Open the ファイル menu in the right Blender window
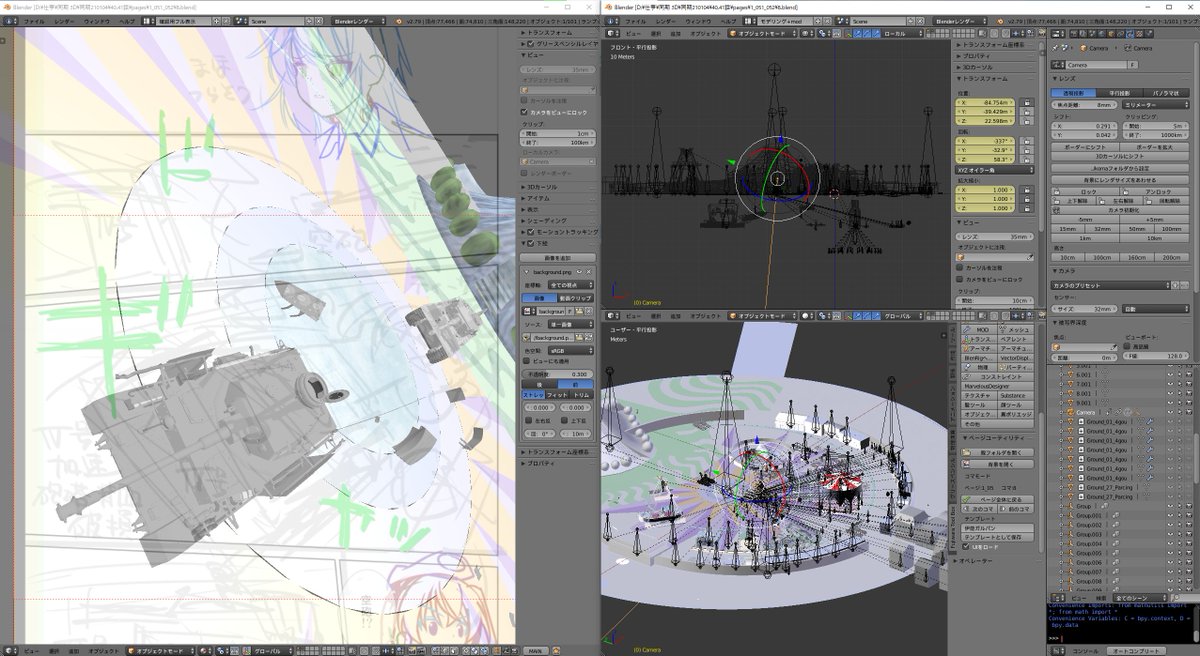Viewport: 1200px width, 656px height. [634, 20]
